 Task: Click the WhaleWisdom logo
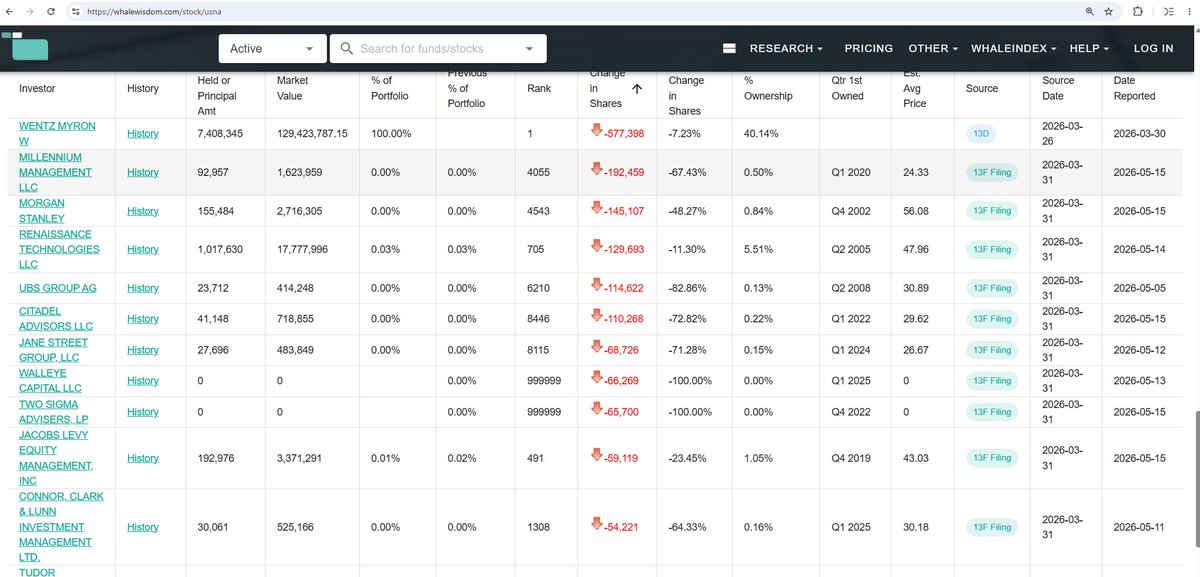coord(24,47)
